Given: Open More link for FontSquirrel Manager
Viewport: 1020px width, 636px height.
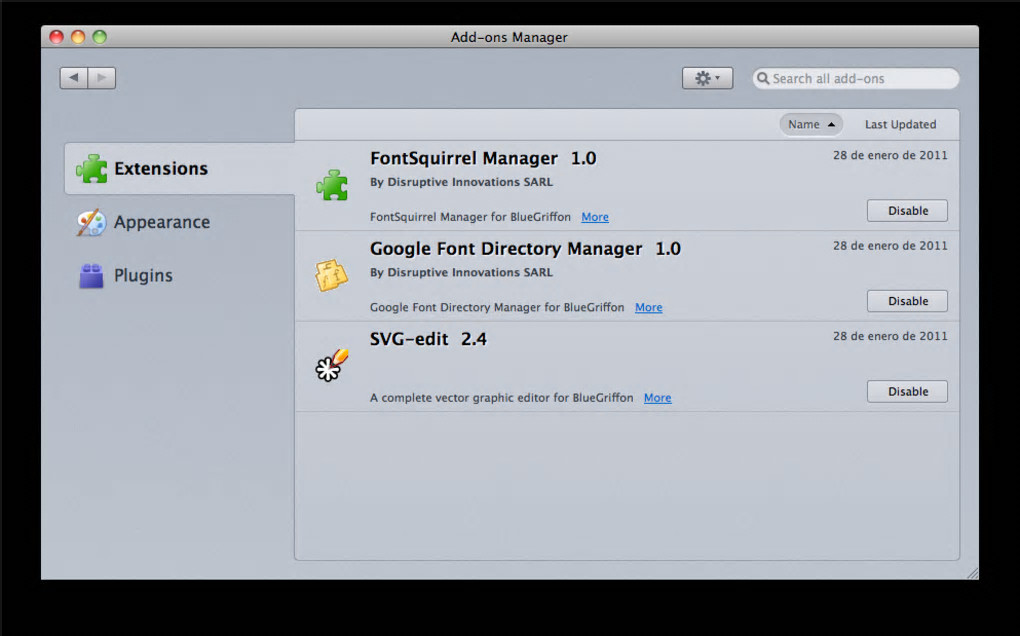Looking at the screenshot, I should point(595,217).
